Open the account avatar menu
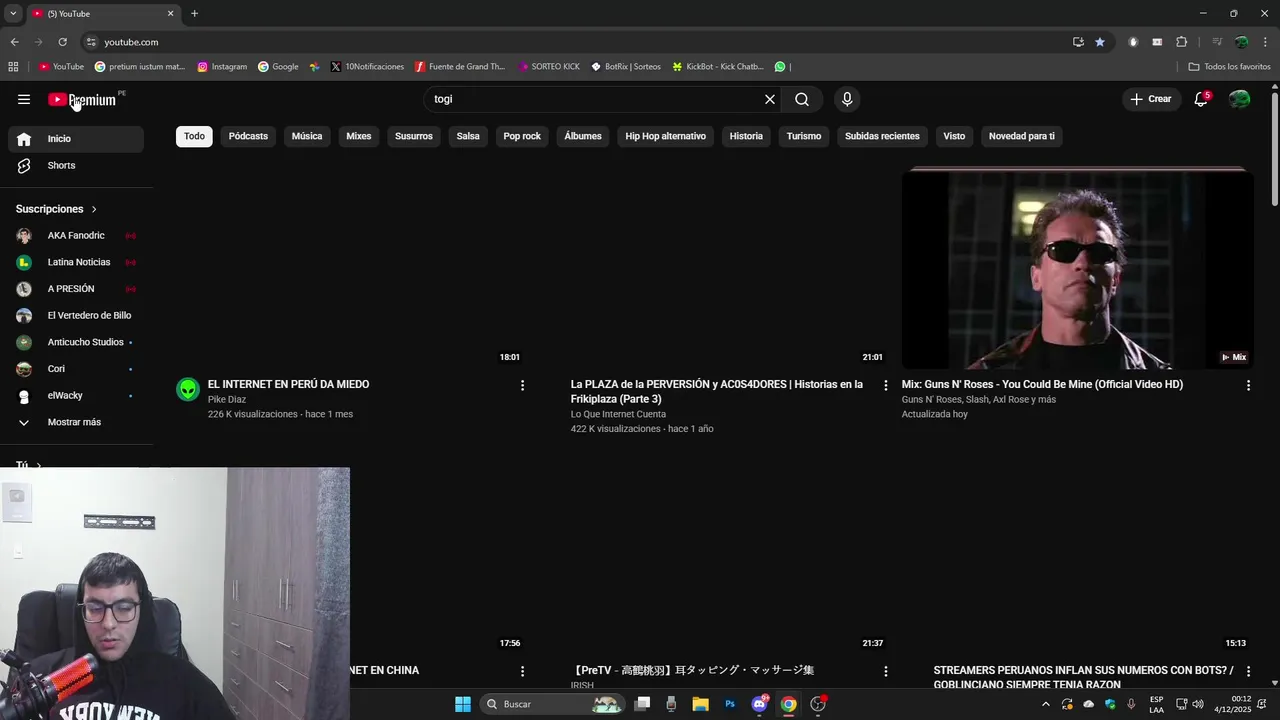This screenshot has height=720, width=1280. point(1239,99)
